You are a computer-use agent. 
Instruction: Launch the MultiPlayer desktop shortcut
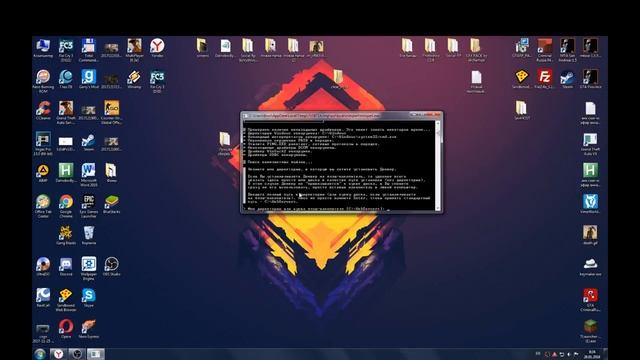[134, 50]
